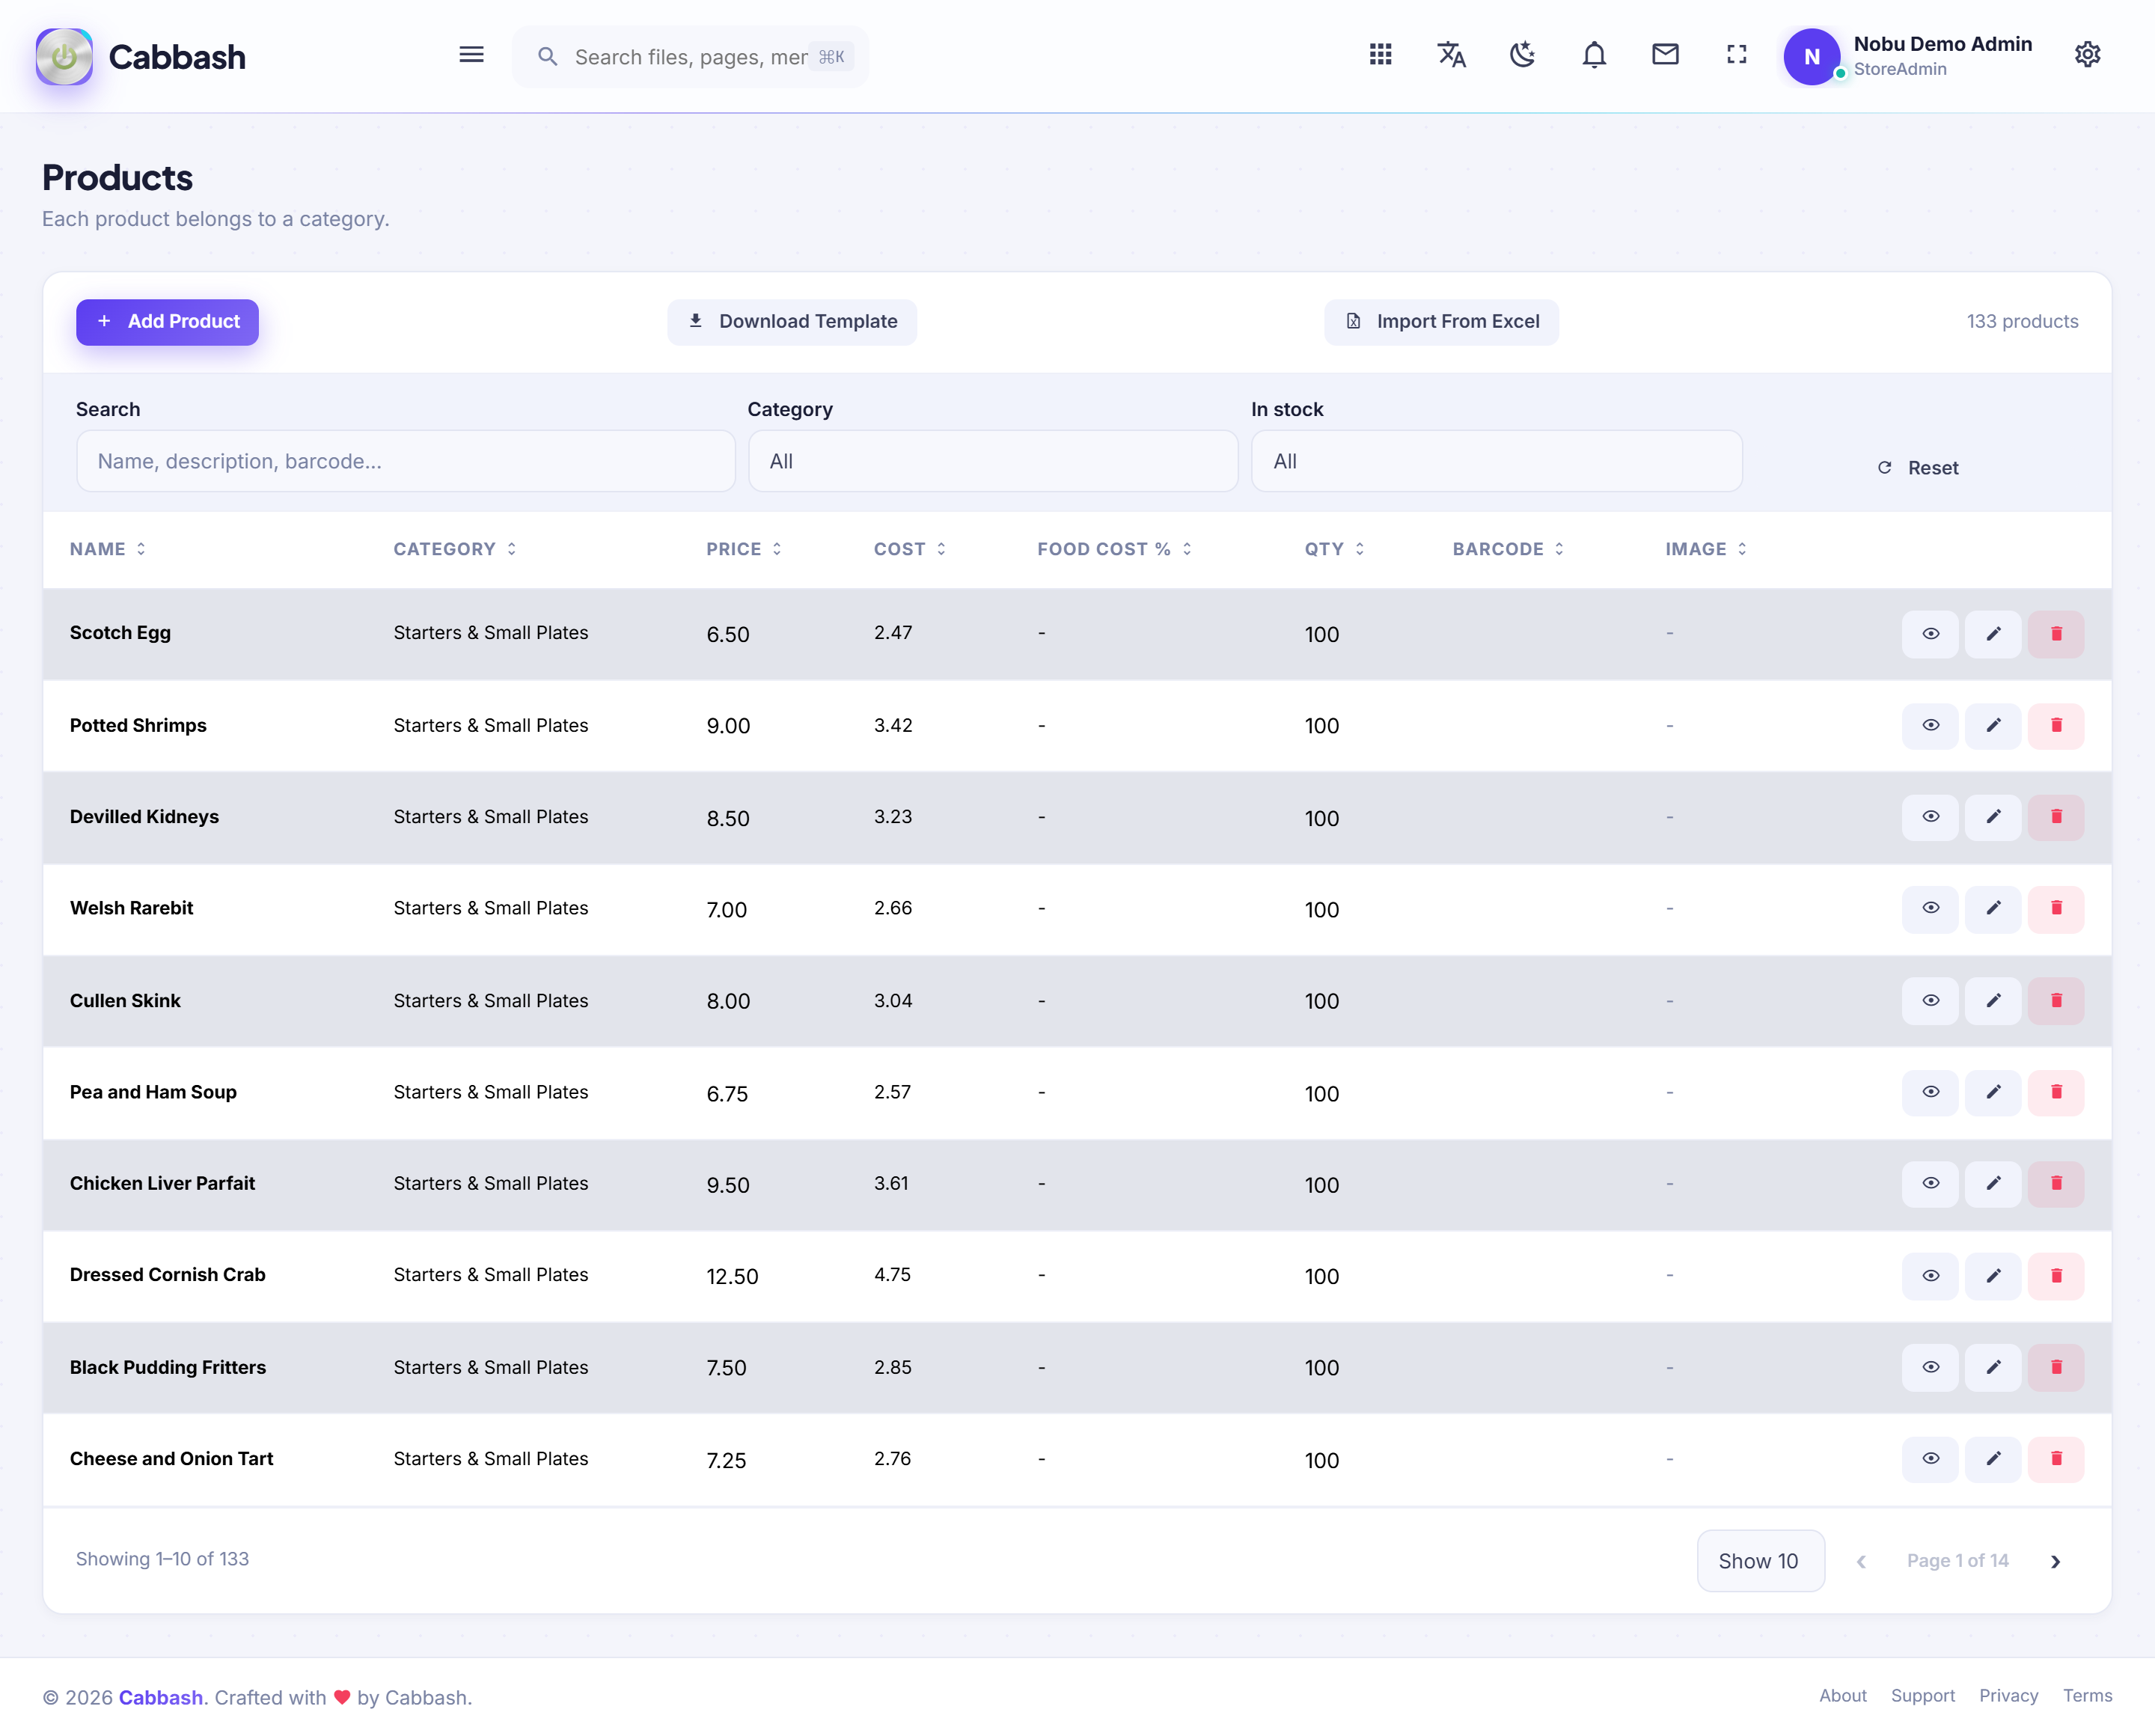This screenshot has height=1736, width=2155.
Task: Click Import From Excel button
Action: 1441,322
